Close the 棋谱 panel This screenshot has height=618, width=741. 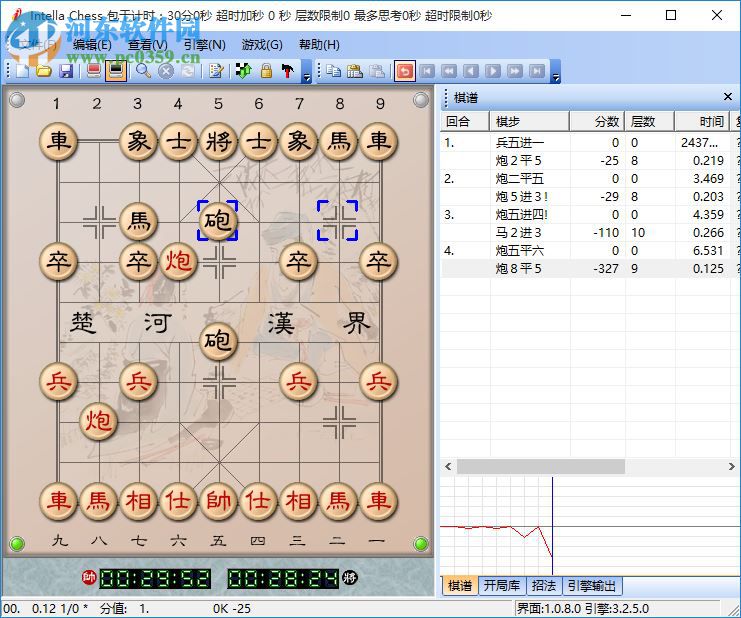point(728,97)
